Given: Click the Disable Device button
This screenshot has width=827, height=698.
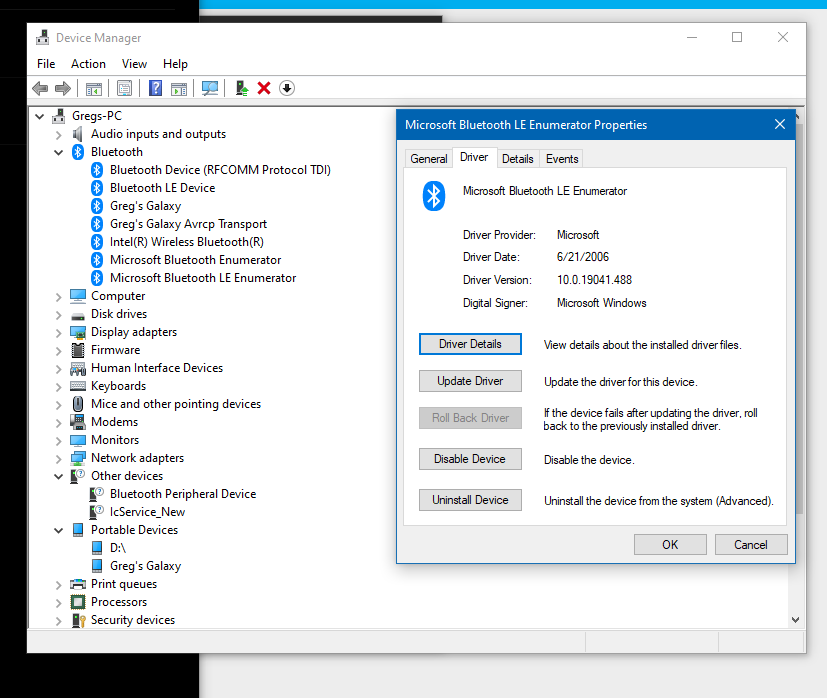Looking at the screenshot, I should tap(470, 459).
